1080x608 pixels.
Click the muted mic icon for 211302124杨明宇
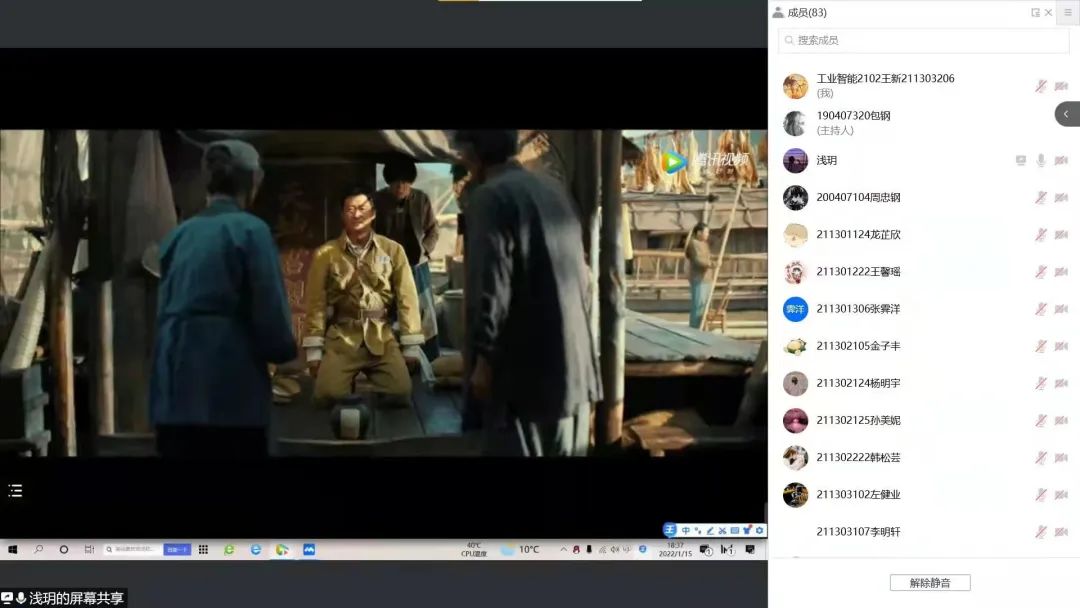coord(1041,384)
